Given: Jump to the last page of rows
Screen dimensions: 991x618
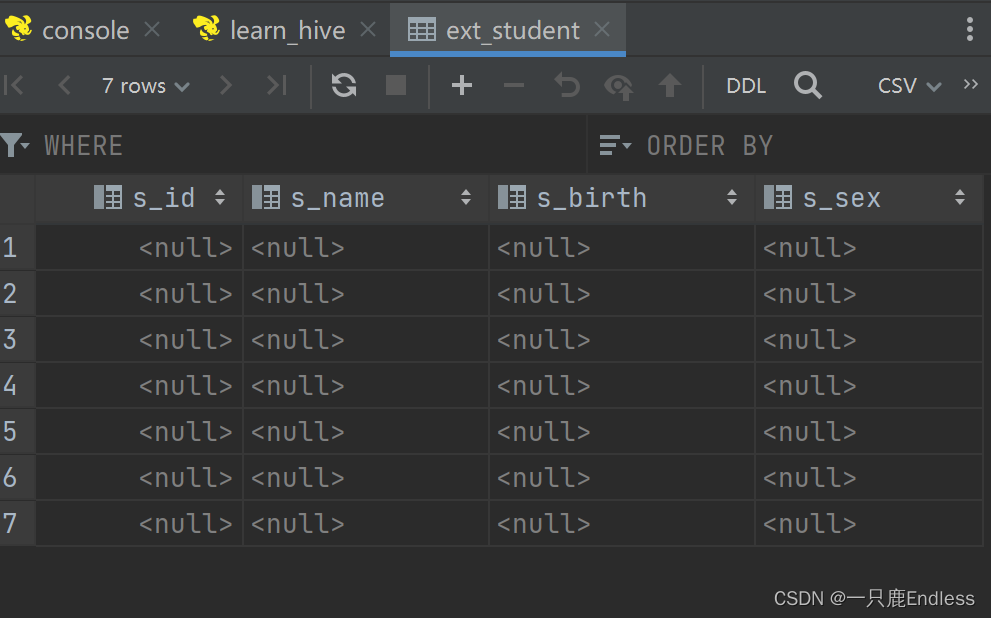Looking at the screenshot, I should (x=277, y=85).
